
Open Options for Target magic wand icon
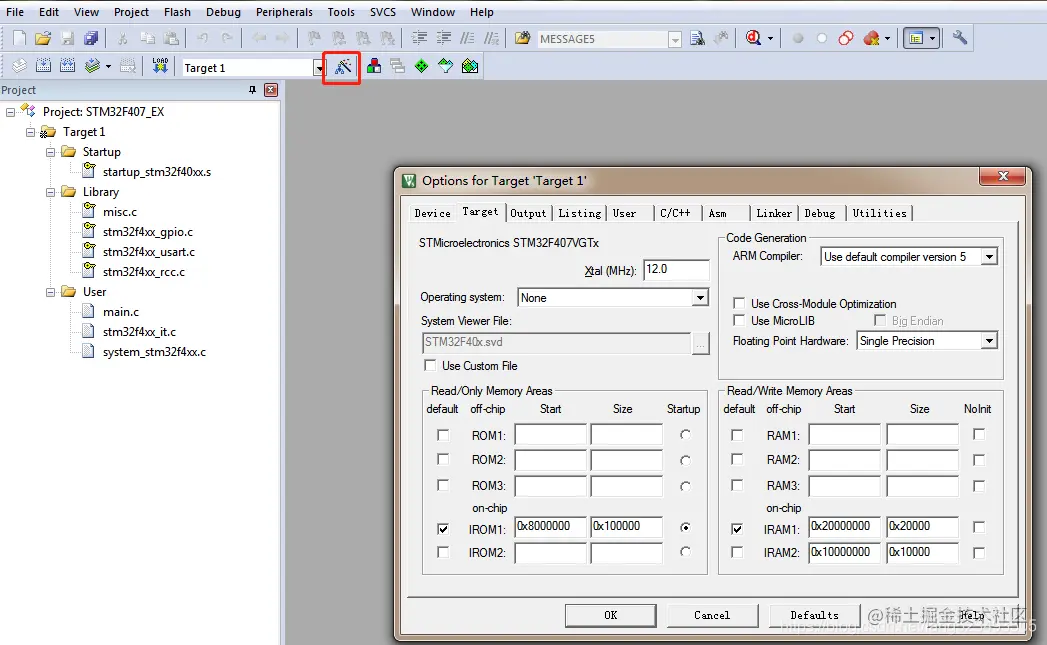click(343, 67)
